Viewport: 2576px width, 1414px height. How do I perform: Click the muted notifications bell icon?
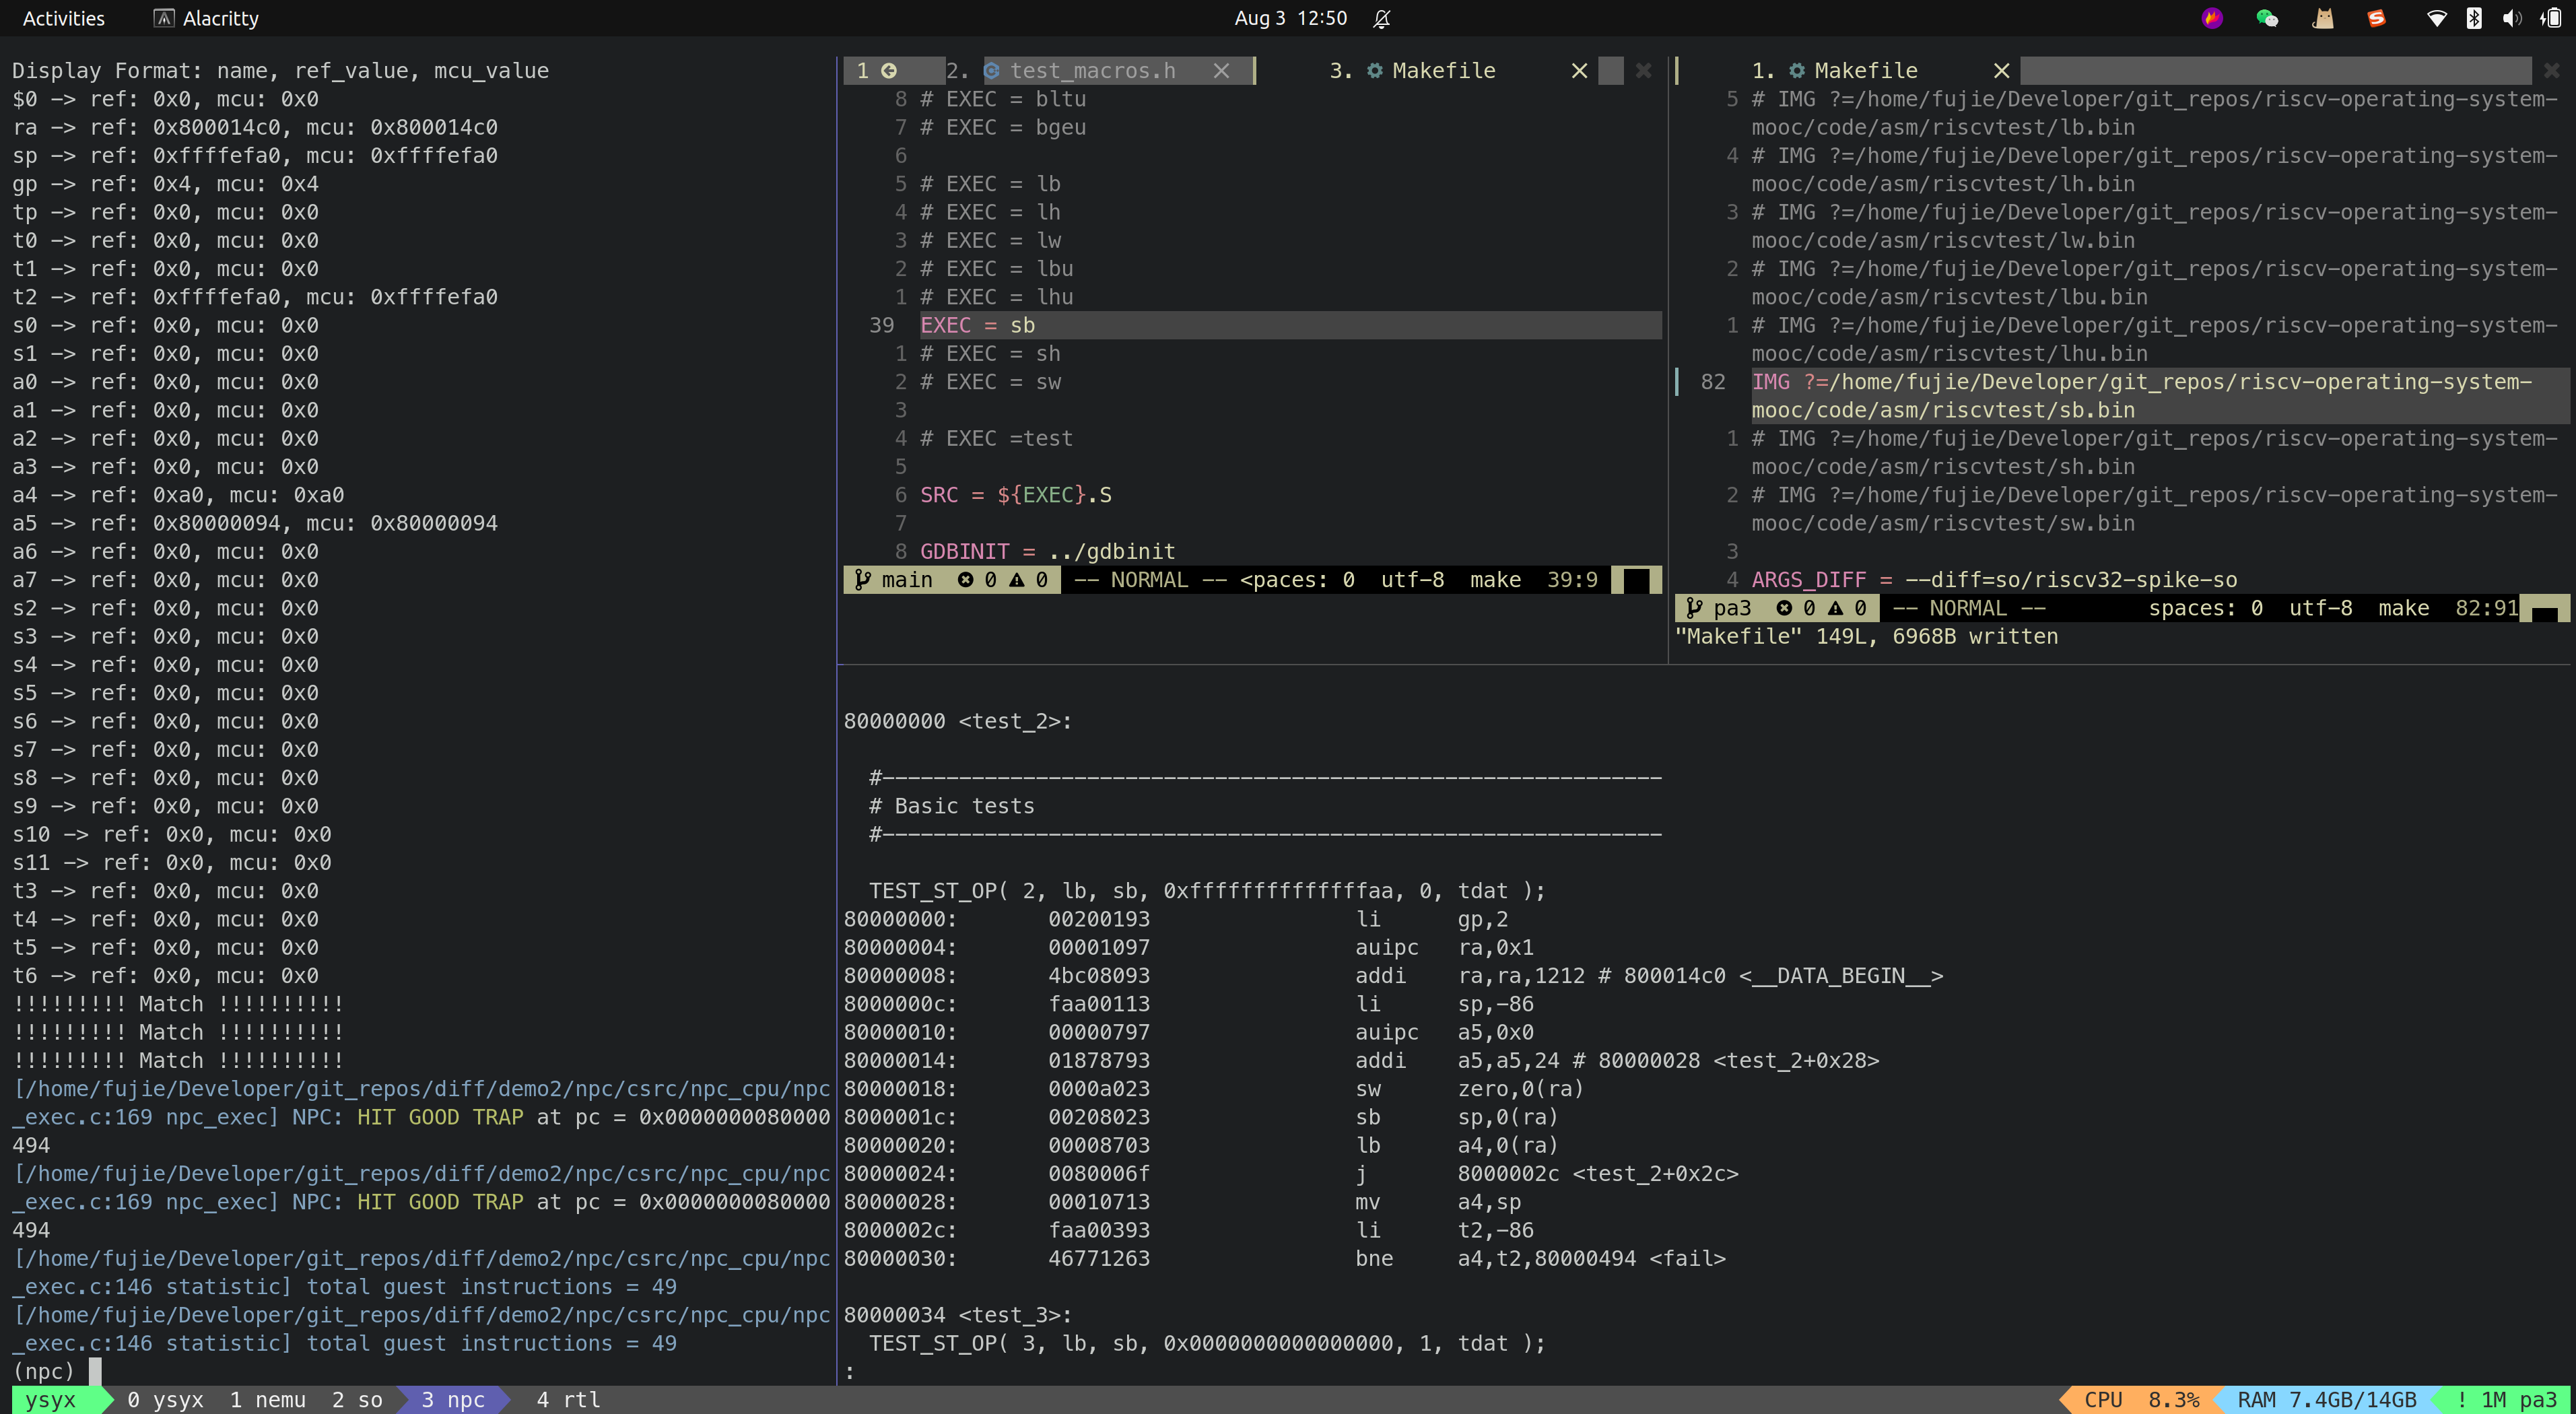1382,18
